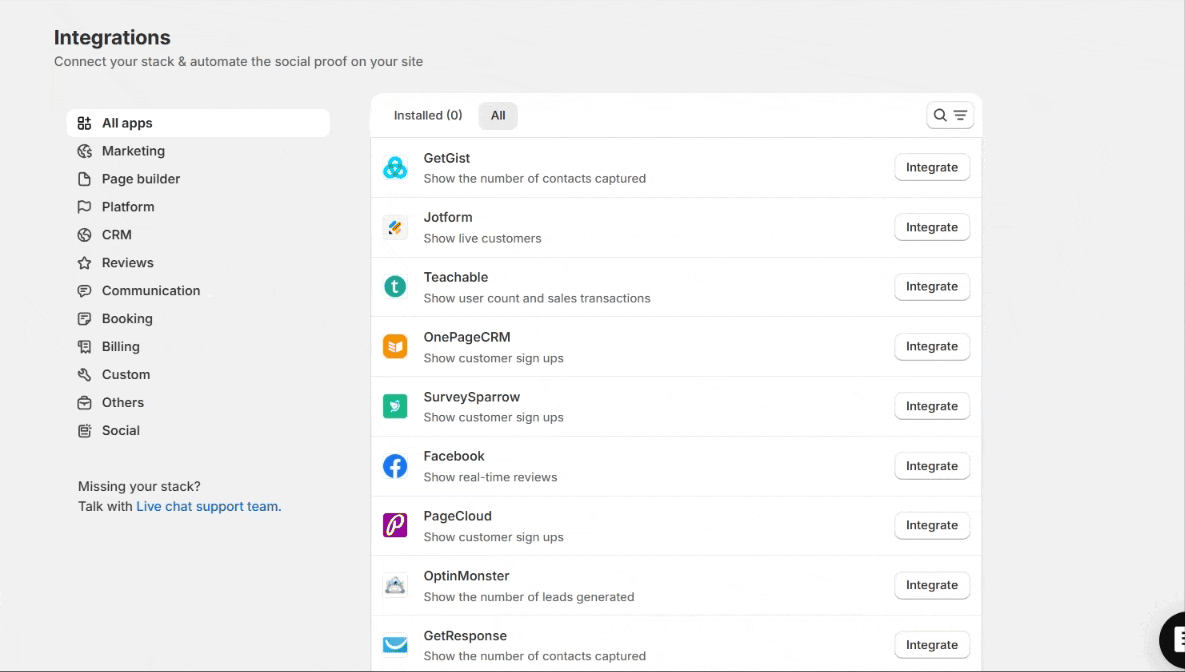Viewport: 1185px width, 672px height.
Task: Click the Jotform app name
Action: pos(448,218)
